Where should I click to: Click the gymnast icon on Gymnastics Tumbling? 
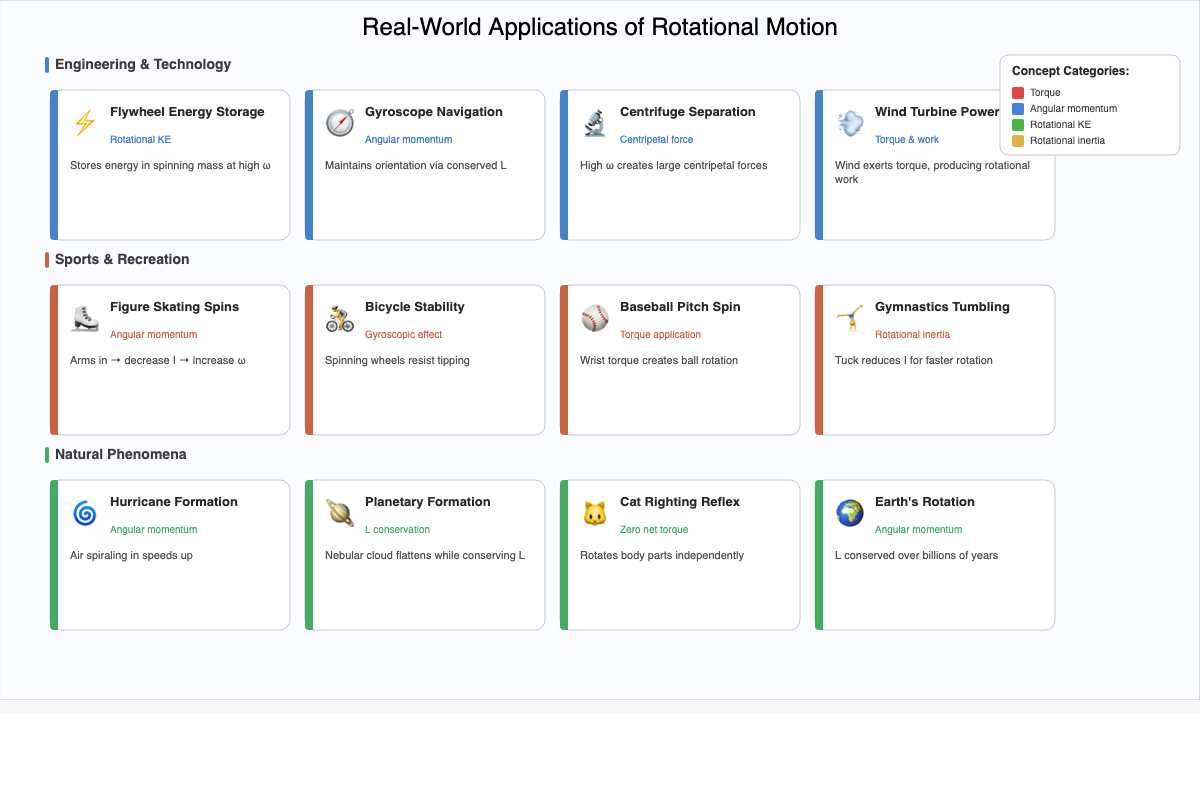tap(849, 317)
